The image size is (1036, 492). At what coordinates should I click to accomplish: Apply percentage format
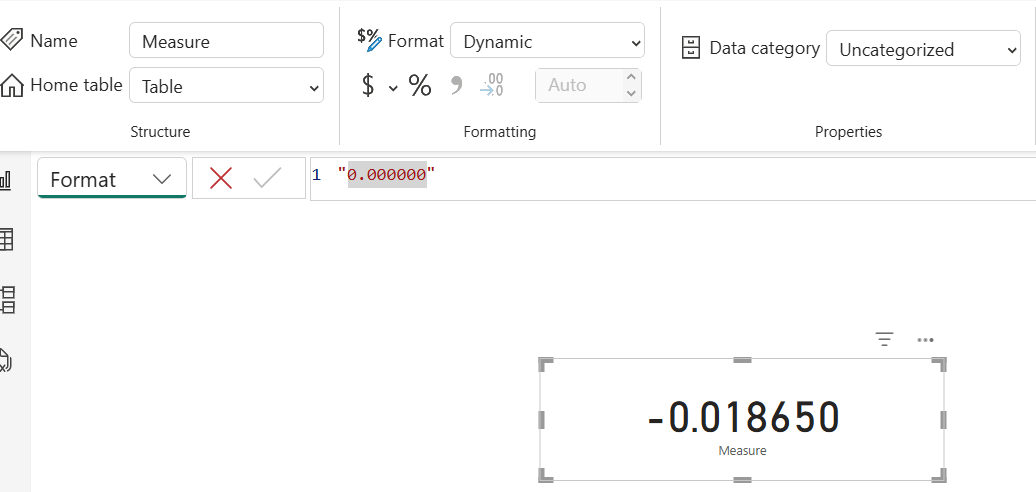tap(420, 85)
